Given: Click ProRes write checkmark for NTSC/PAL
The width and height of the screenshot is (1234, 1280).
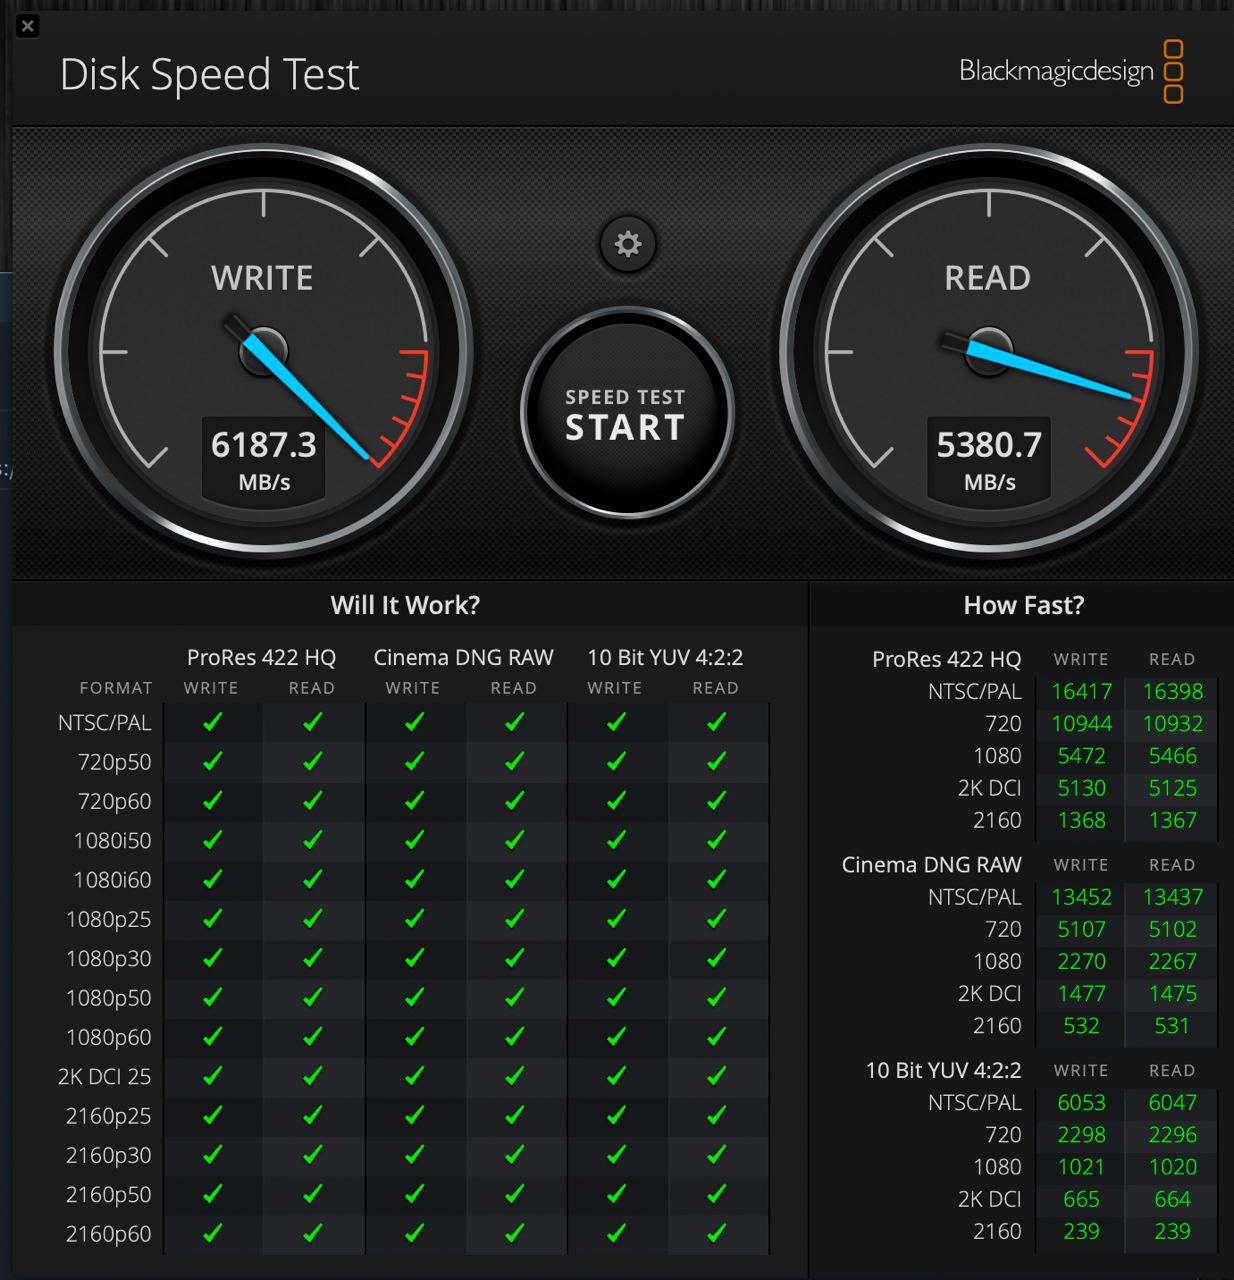Looking at the screenshot, I should click(x=212, y=722).
